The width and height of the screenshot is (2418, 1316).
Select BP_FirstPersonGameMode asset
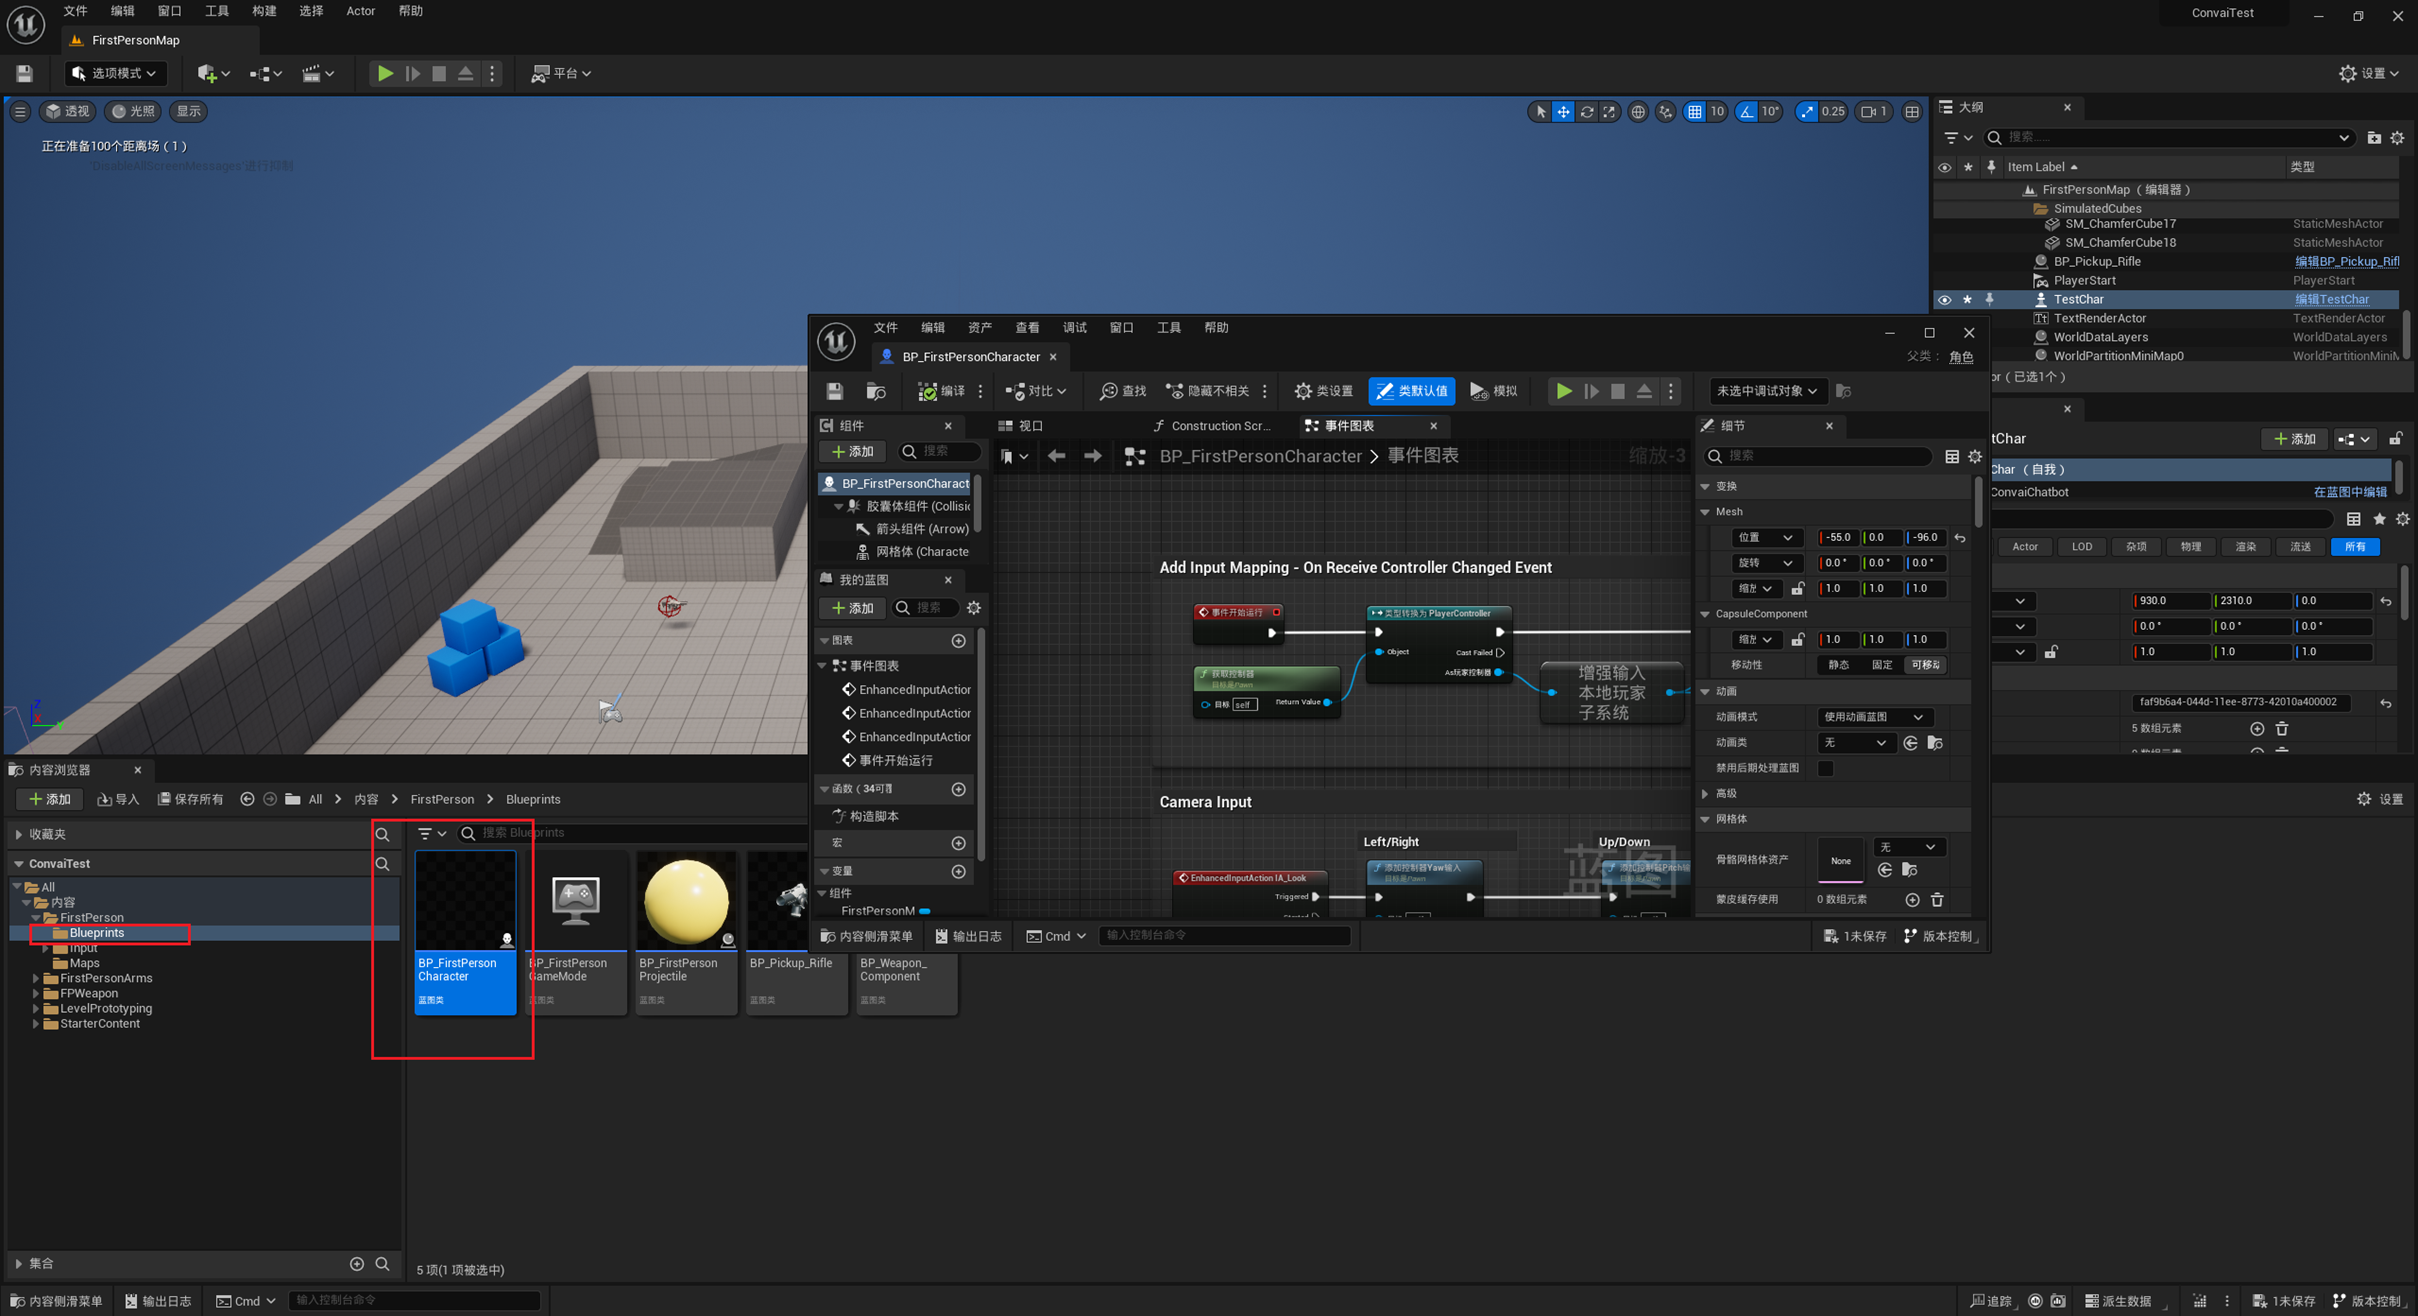576,932
